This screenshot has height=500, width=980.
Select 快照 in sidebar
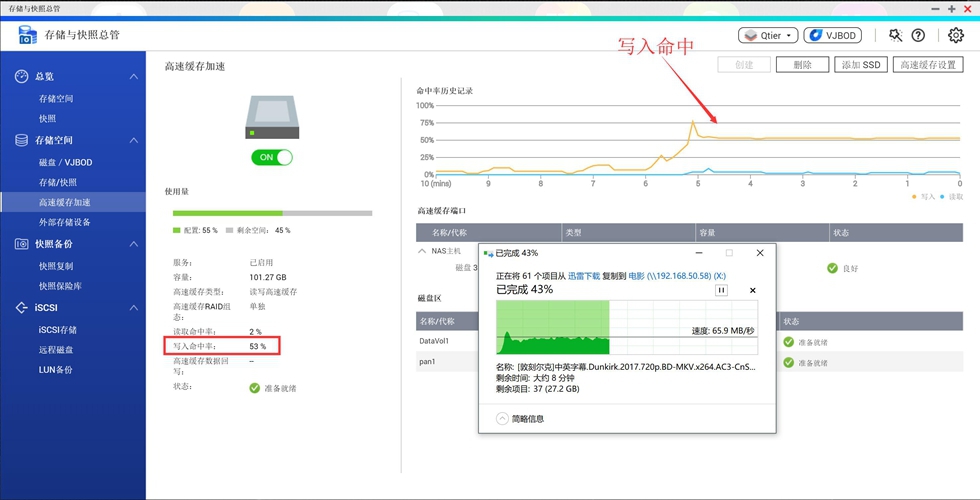pos(48,119)
